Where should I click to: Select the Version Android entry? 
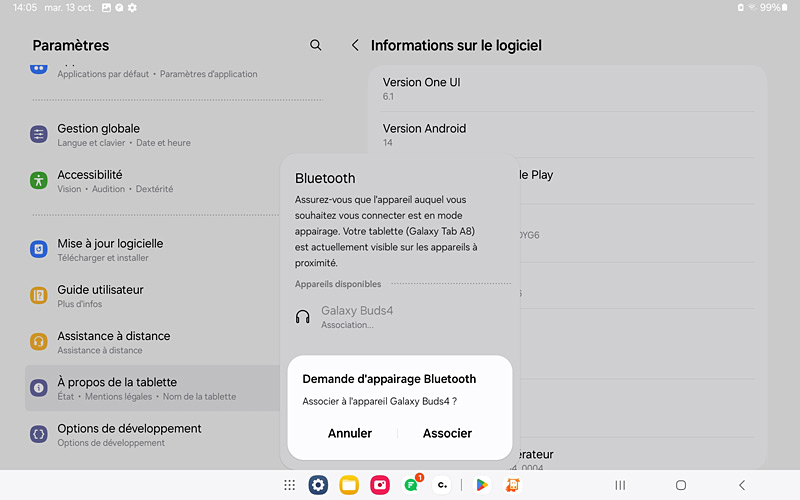[567, 135]
